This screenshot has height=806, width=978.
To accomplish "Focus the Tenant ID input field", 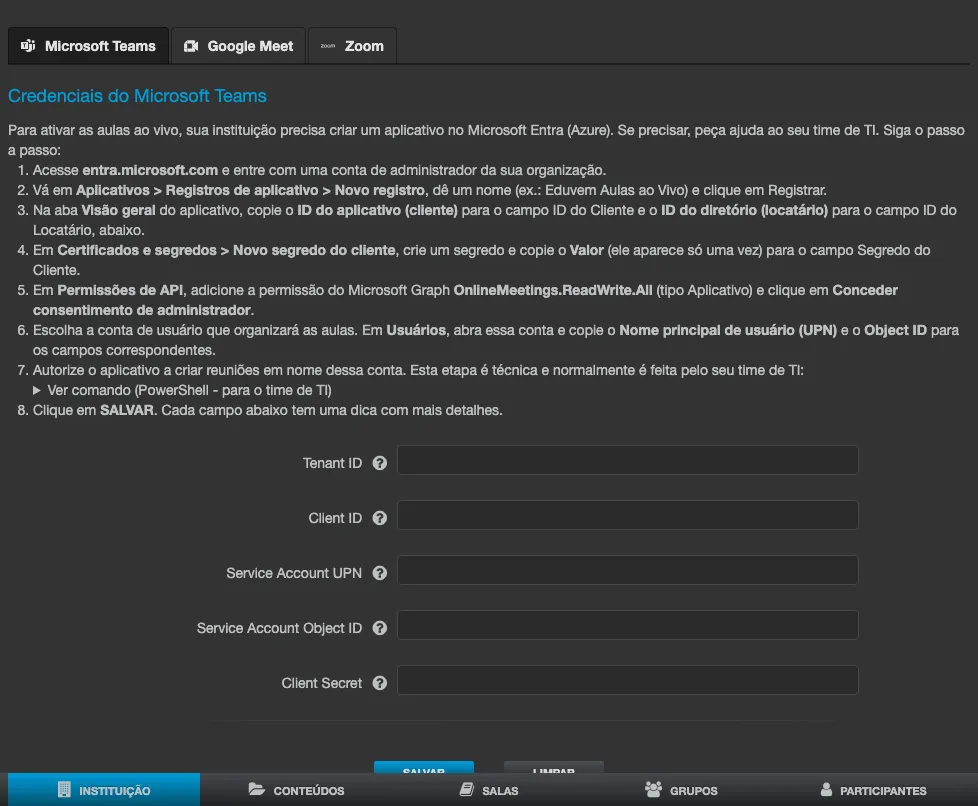I will click(627, 460).
